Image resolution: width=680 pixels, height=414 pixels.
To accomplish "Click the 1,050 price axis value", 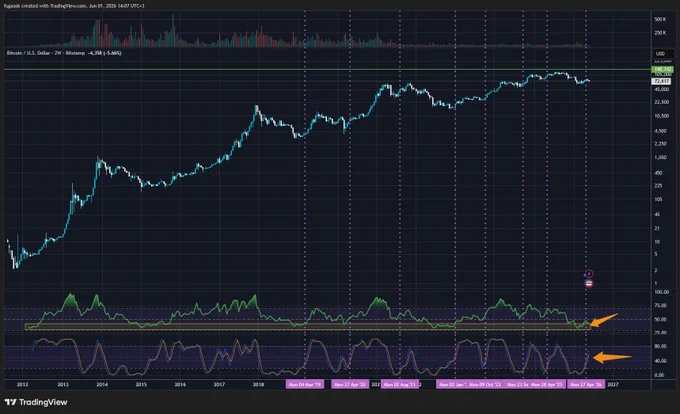I will point(660,158).
